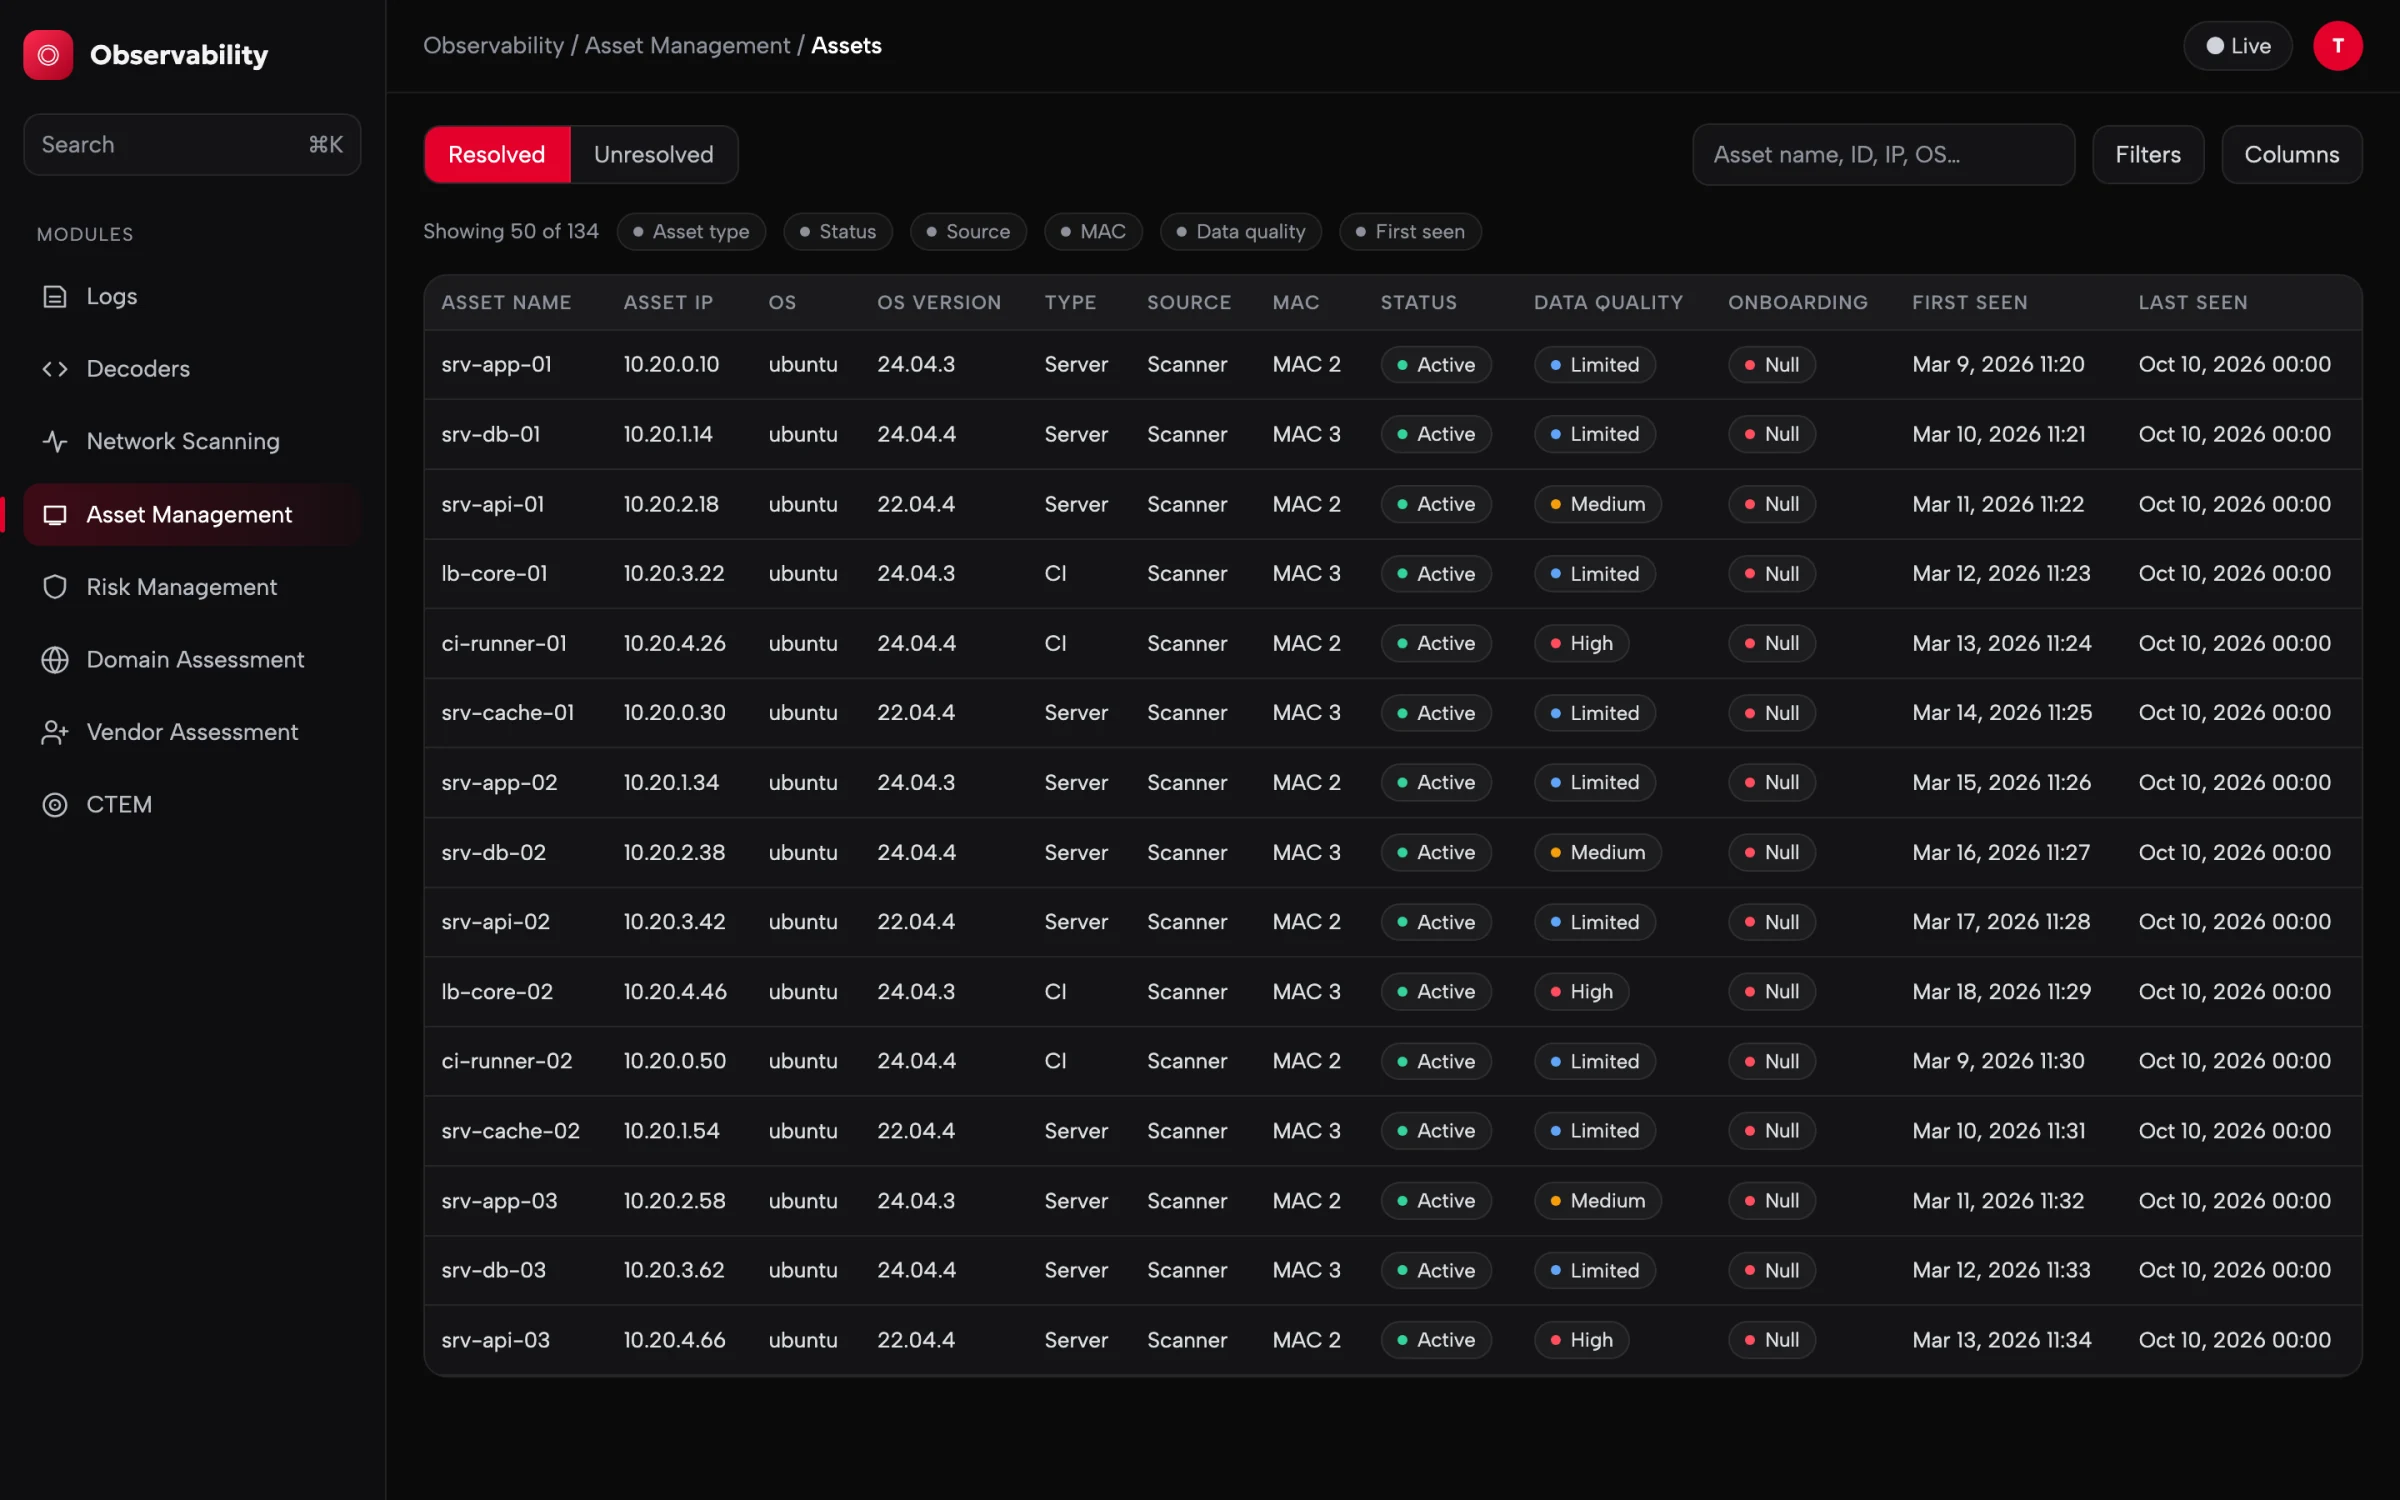The image size is (2400, 1500).
Task: Open Source filter chip
Action: [x=968, y=232]
